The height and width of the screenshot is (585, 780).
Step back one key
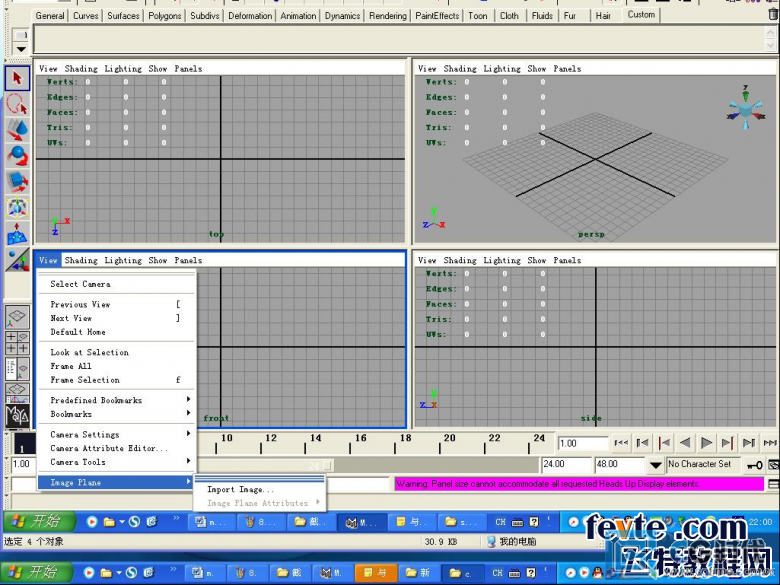[664, 443]
